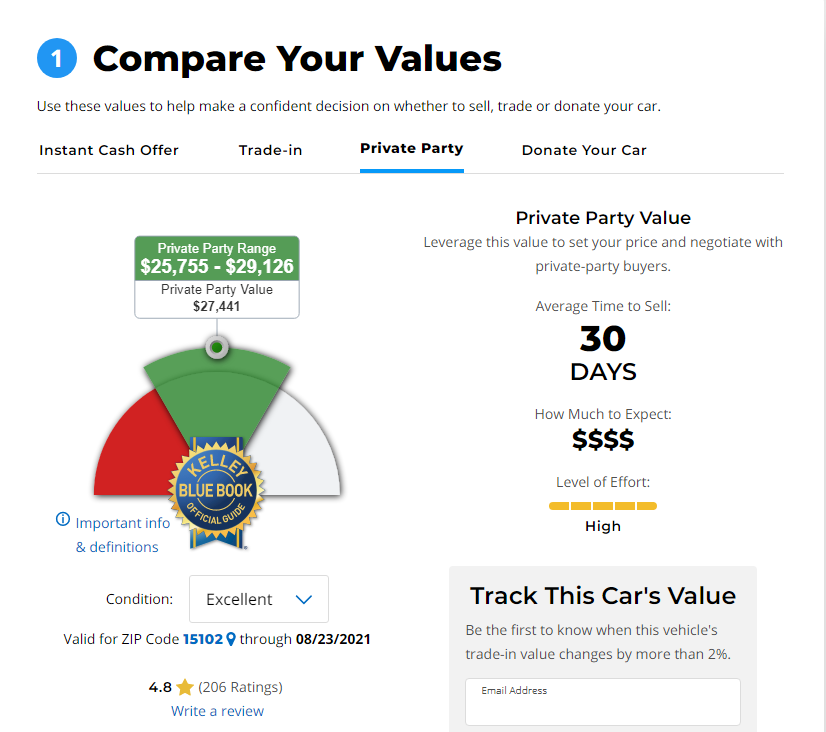Click the blue step number 1 circle

56,59
